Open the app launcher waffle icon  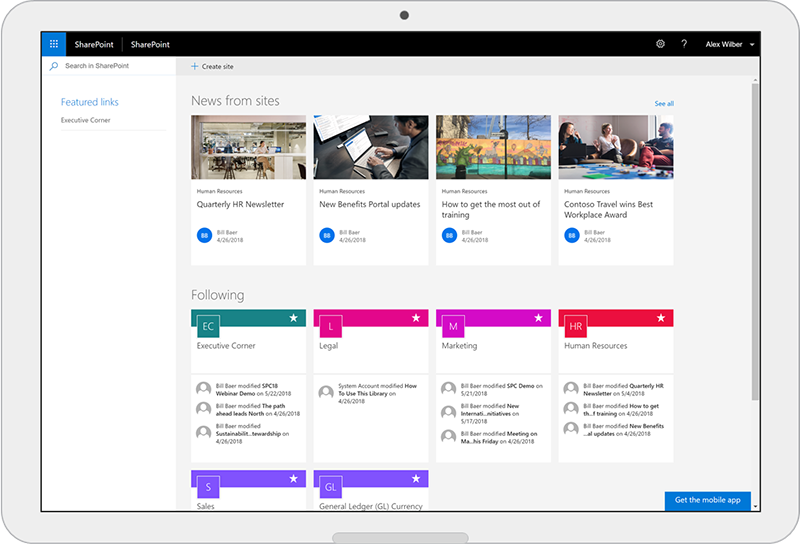click(x=54, y=44)
